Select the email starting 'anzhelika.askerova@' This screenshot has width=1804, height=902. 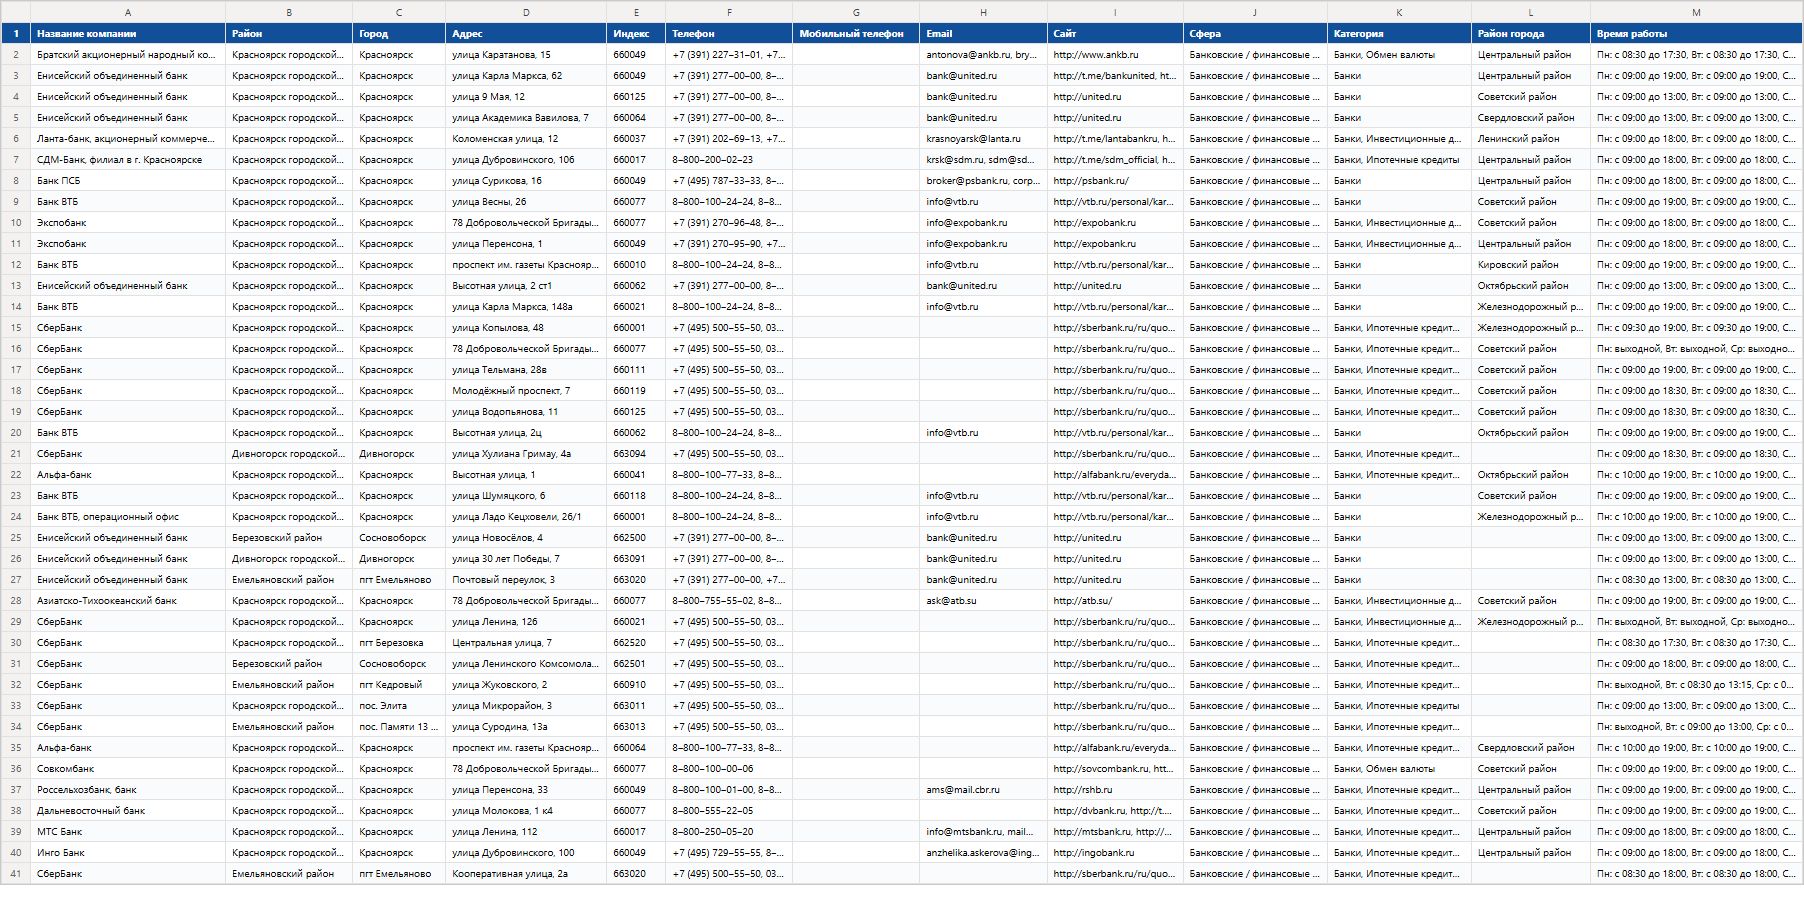983,853
